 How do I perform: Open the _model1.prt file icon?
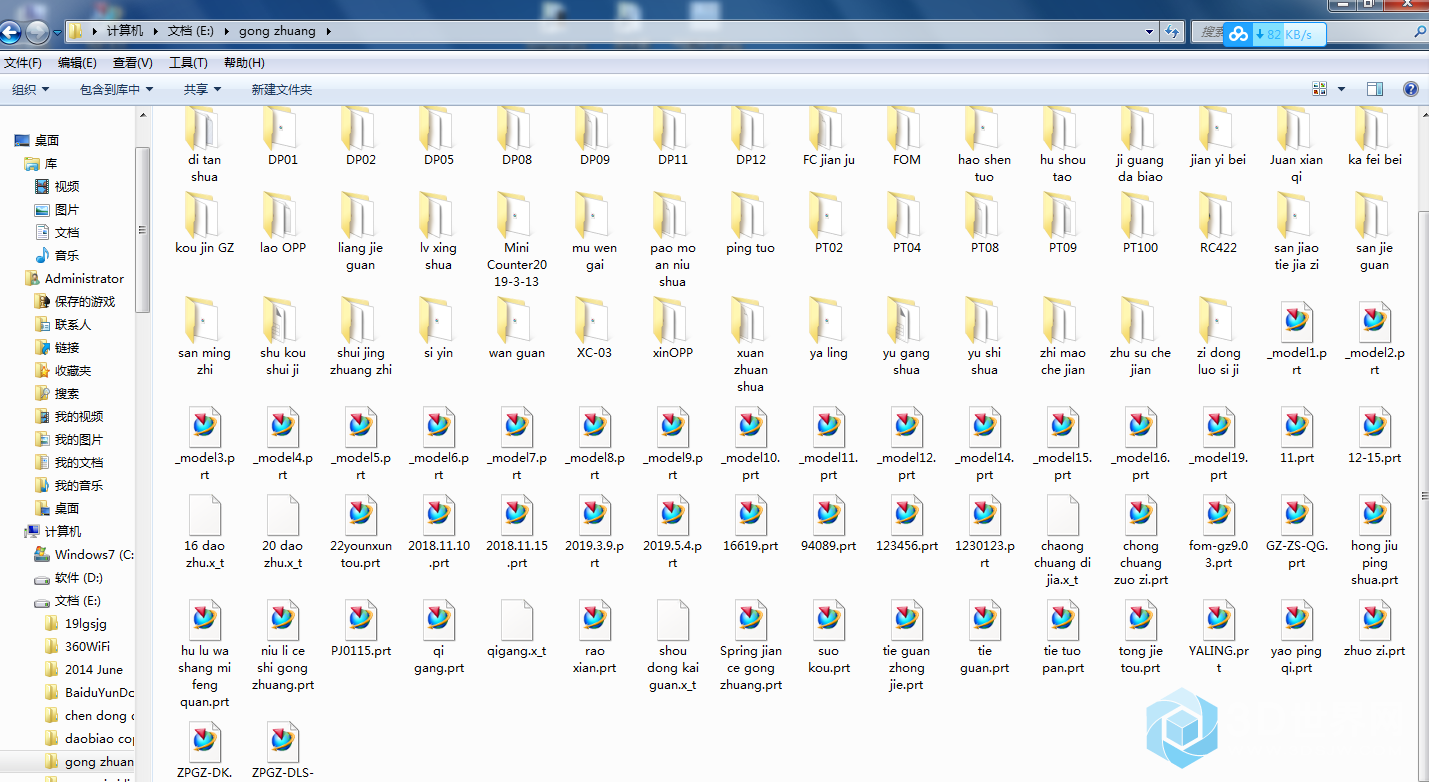point(1296,321)
